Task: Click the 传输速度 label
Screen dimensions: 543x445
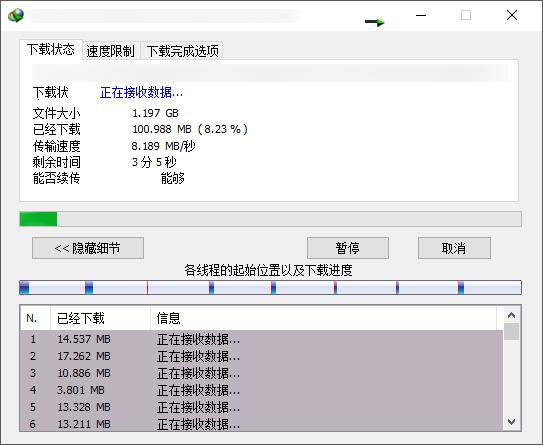Action: [x=56, y=146]
